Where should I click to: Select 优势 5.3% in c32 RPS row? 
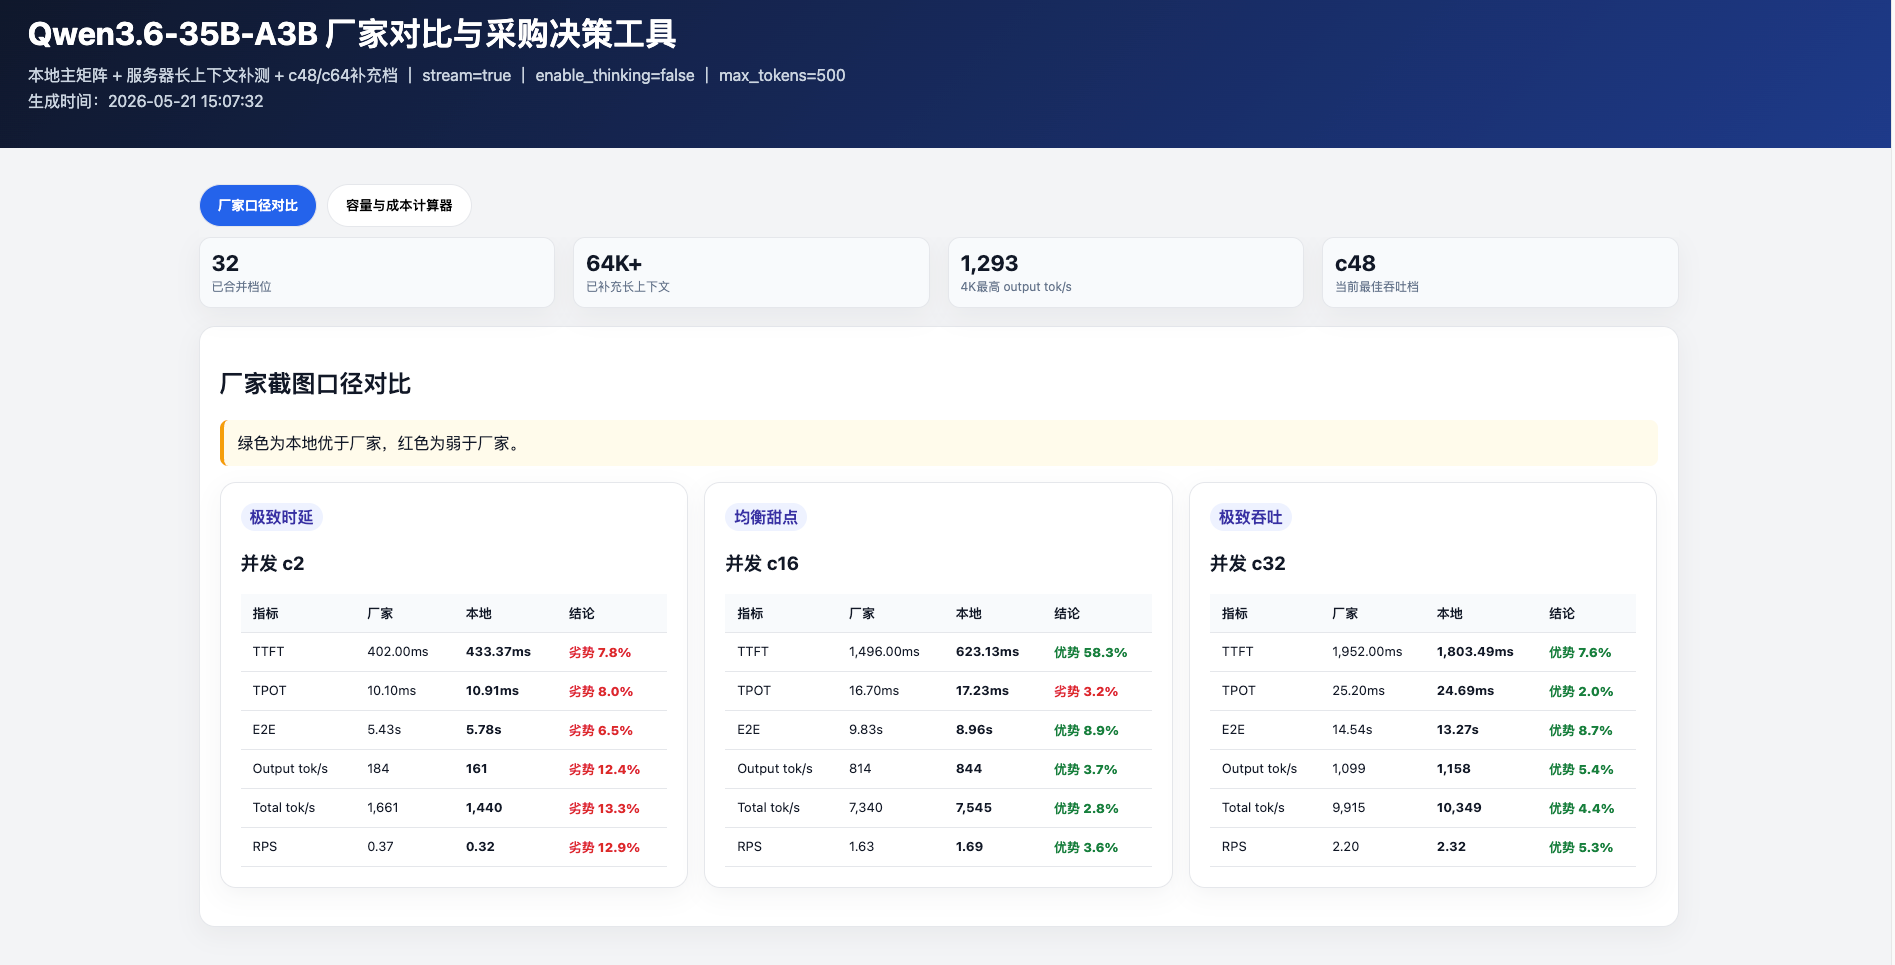1581,847
